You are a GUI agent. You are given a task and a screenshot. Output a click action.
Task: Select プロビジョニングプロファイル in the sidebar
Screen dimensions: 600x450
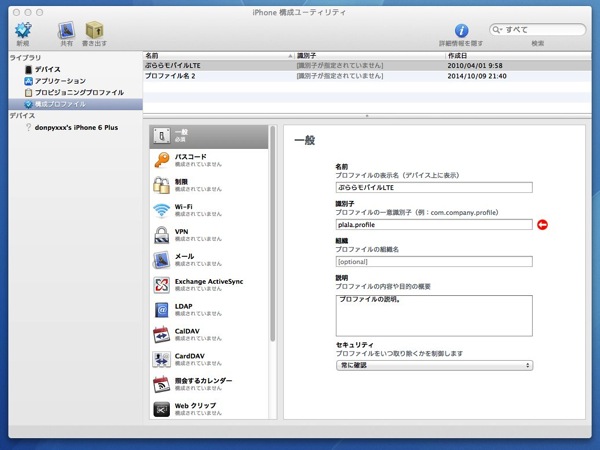[x=74, y=92]
